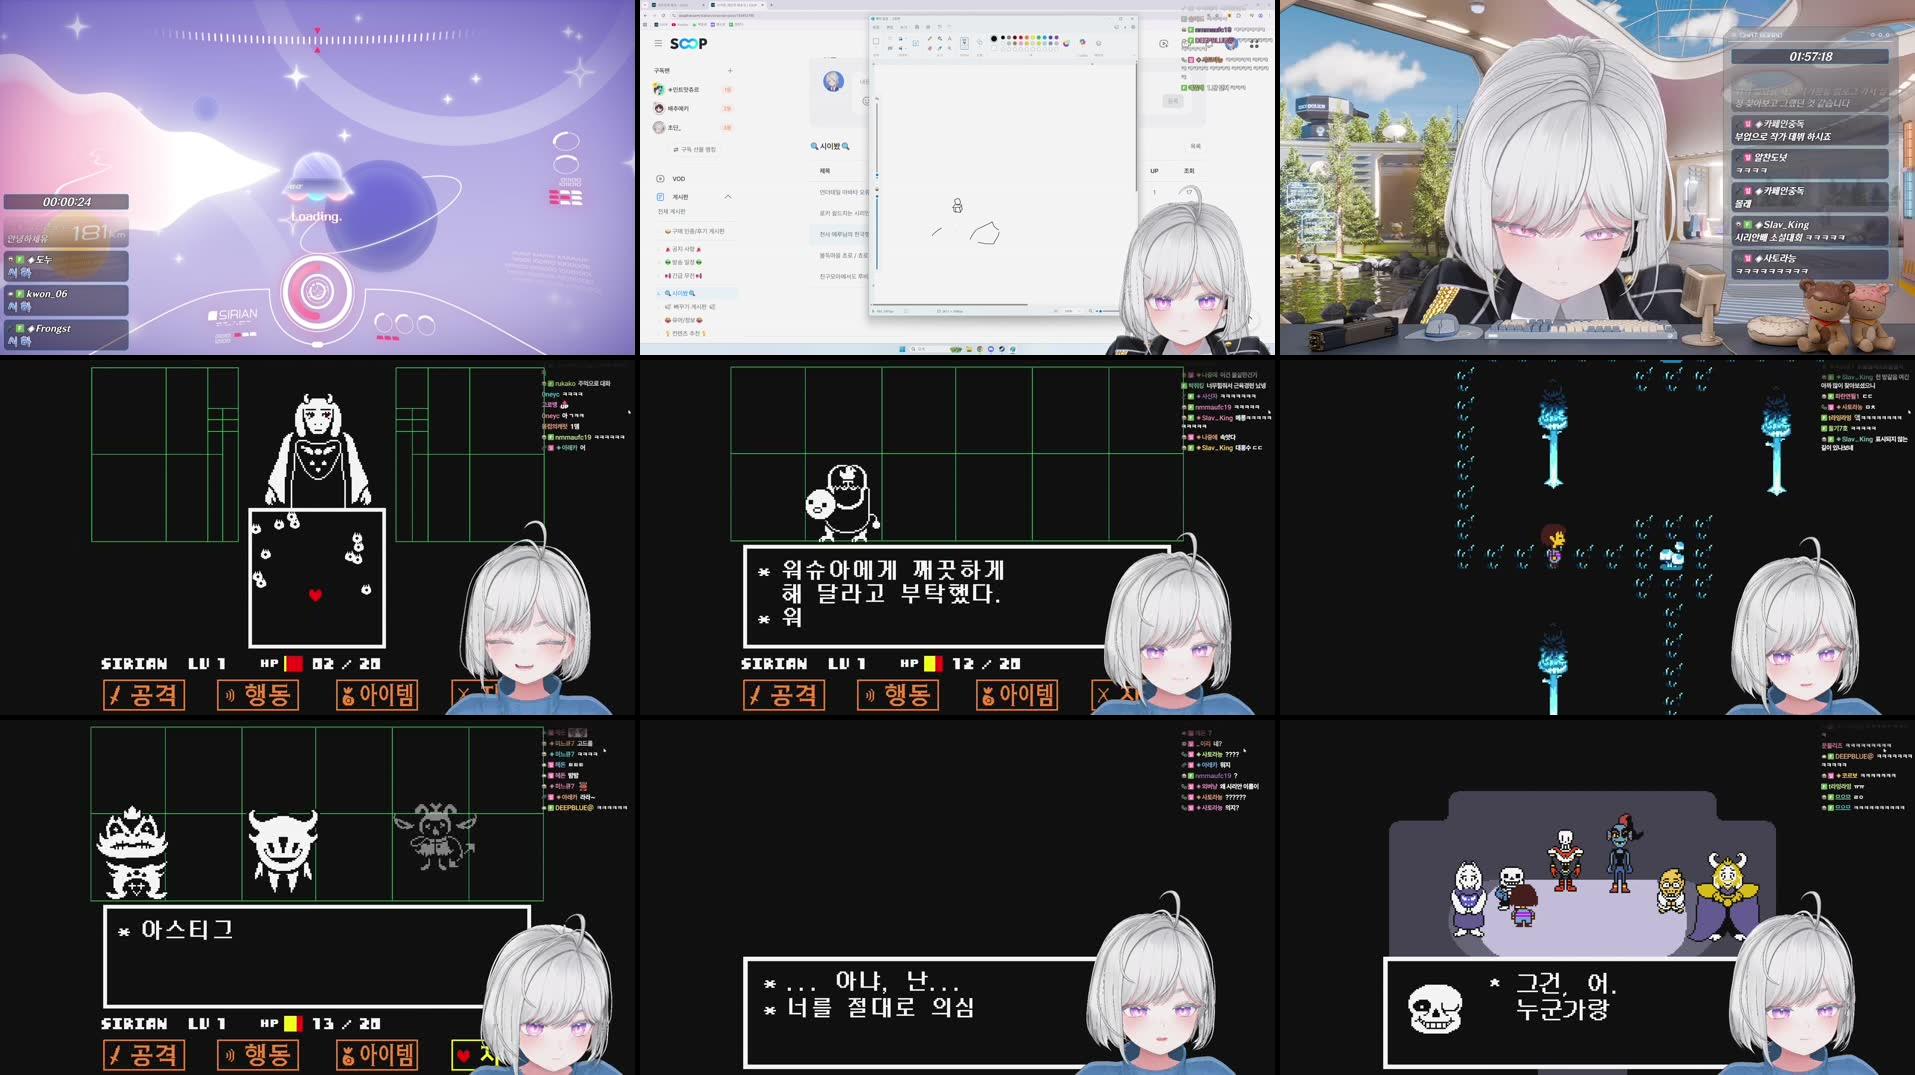Click the search icon in the SOOP page header
The height and width of the screenshot is (1075, 1915).
(x=815, y=146)
